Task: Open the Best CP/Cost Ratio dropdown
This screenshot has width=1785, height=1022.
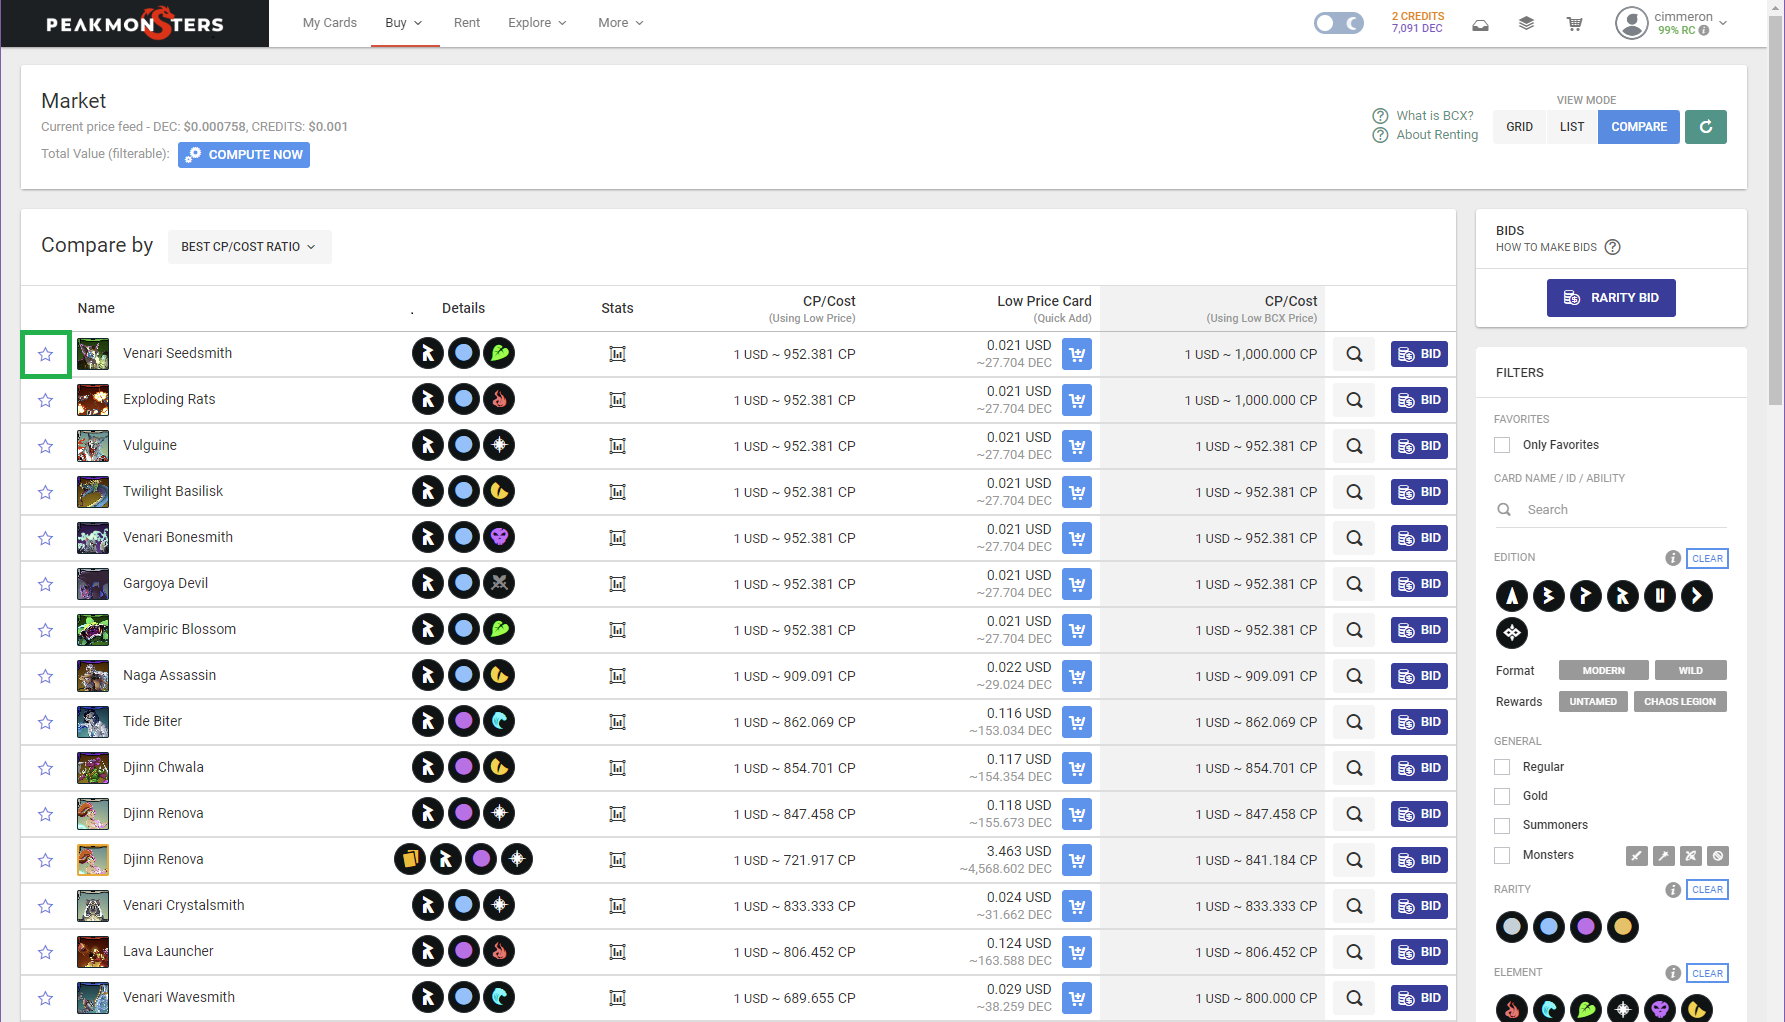Action: pyautogui.click(x=249, y=247)
